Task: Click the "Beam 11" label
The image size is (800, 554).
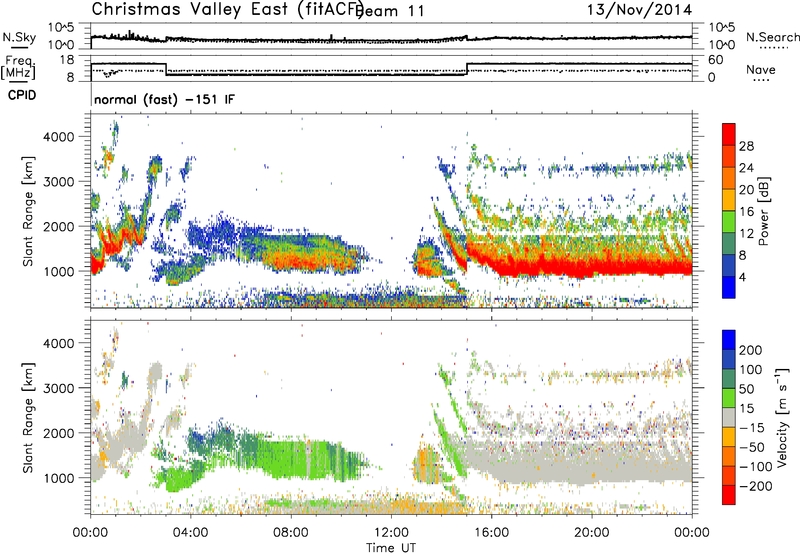Action: tap(391, 11)
